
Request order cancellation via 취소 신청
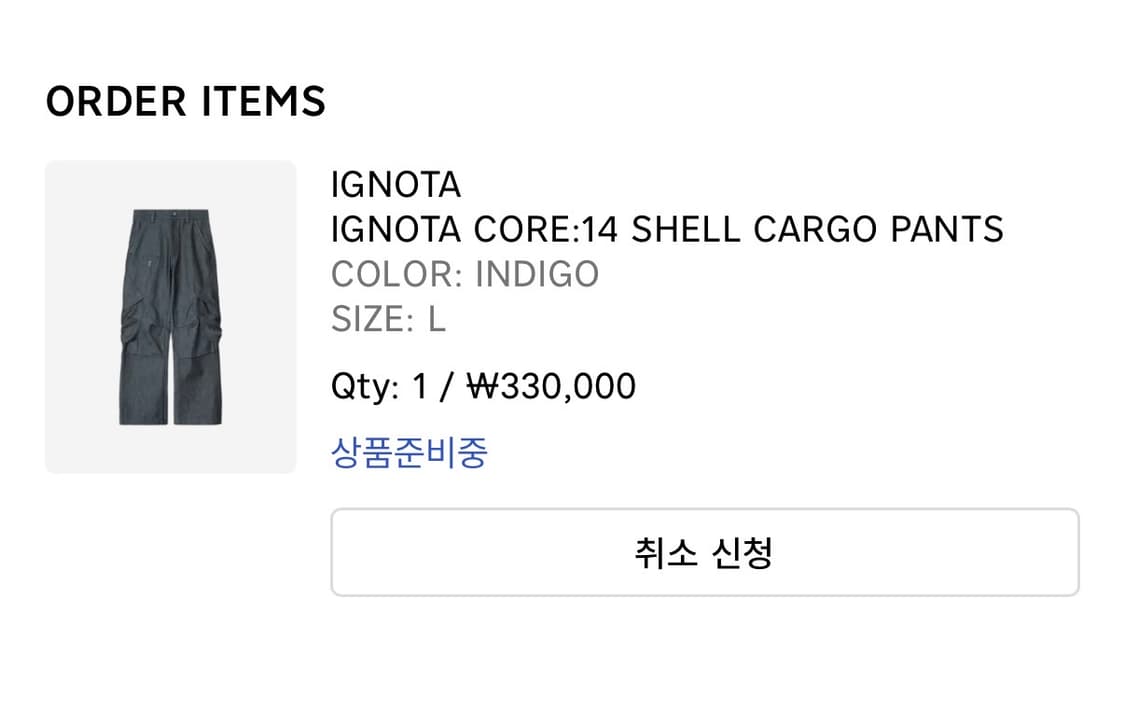pyautogui.click(x=706, y=550)
